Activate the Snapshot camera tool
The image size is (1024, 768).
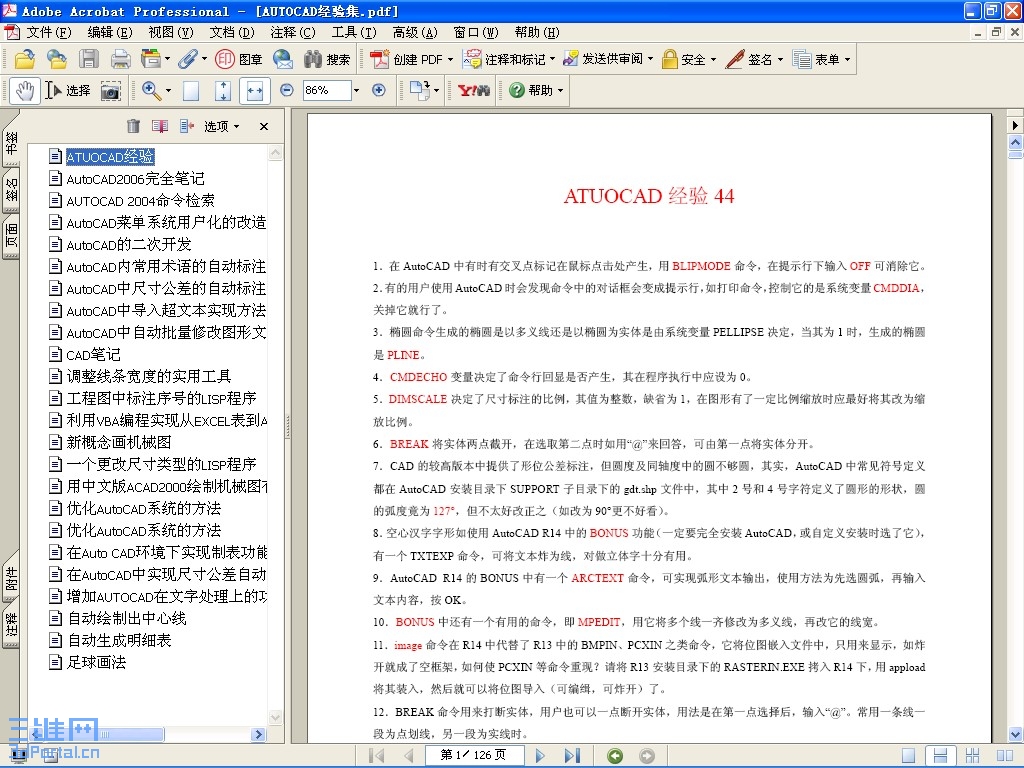[x=110, y=90]
